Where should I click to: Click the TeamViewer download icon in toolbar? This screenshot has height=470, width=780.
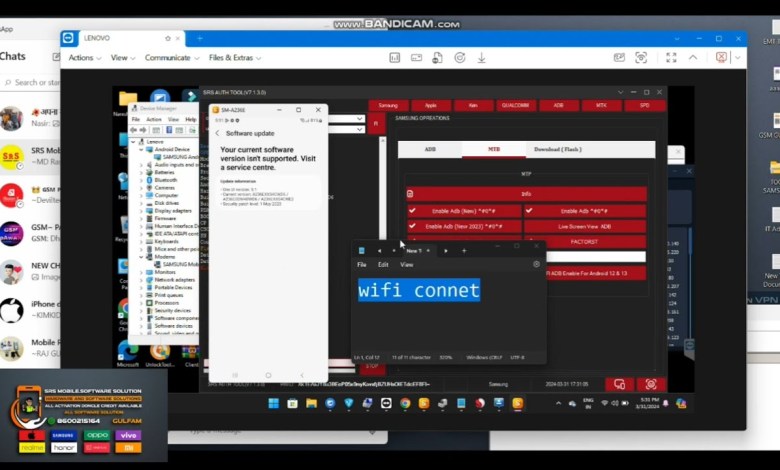click(x=482, y=58)
